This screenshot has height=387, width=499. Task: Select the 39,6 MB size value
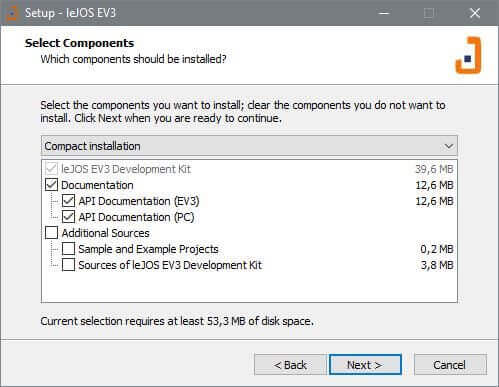tap(434, 169)
